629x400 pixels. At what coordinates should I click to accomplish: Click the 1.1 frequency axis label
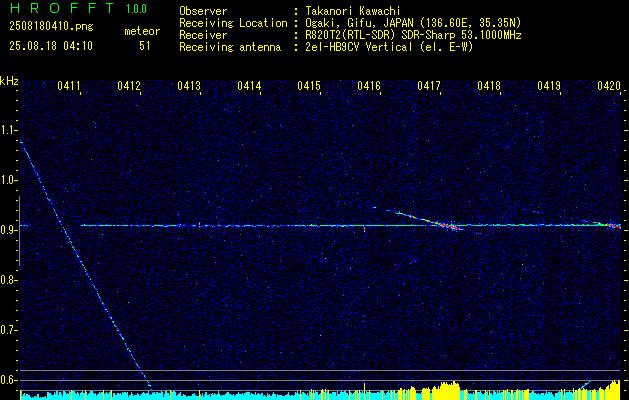coord(8,130)
